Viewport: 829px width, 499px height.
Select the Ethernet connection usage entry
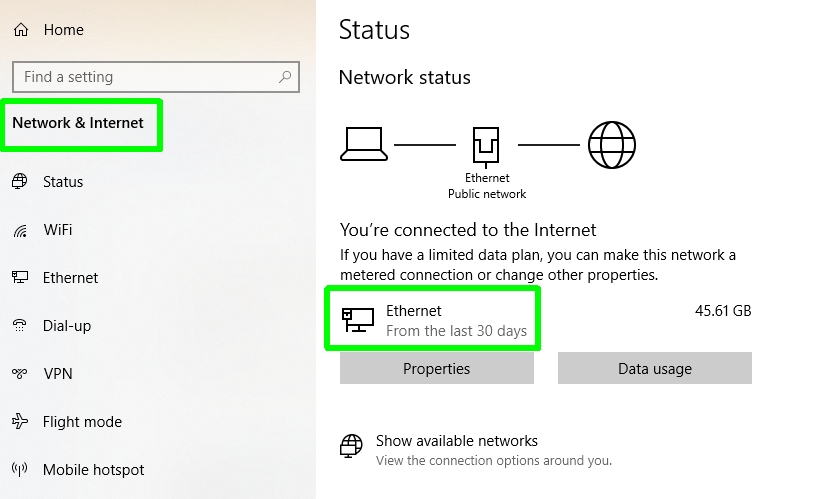432,320
